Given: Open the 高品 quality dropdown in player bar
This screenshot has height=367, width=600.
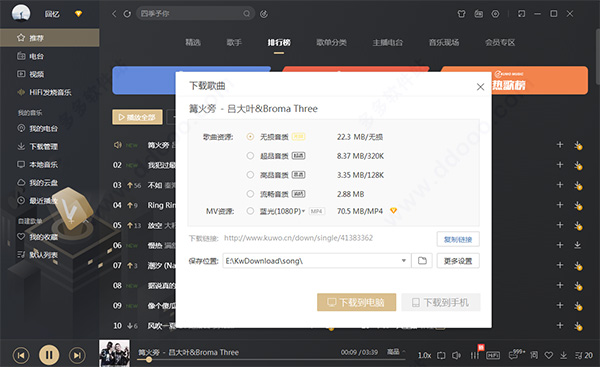Looking at the screenshot, I should pos(396,352).
